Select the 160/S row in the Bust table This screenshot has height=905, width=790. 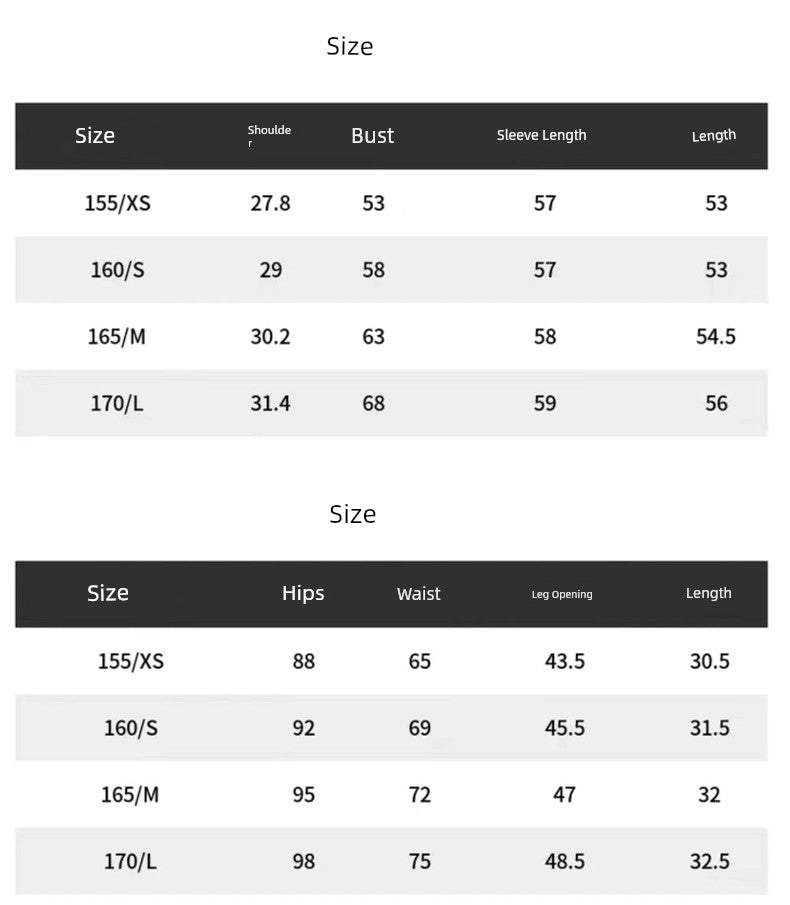coord(117,270)
